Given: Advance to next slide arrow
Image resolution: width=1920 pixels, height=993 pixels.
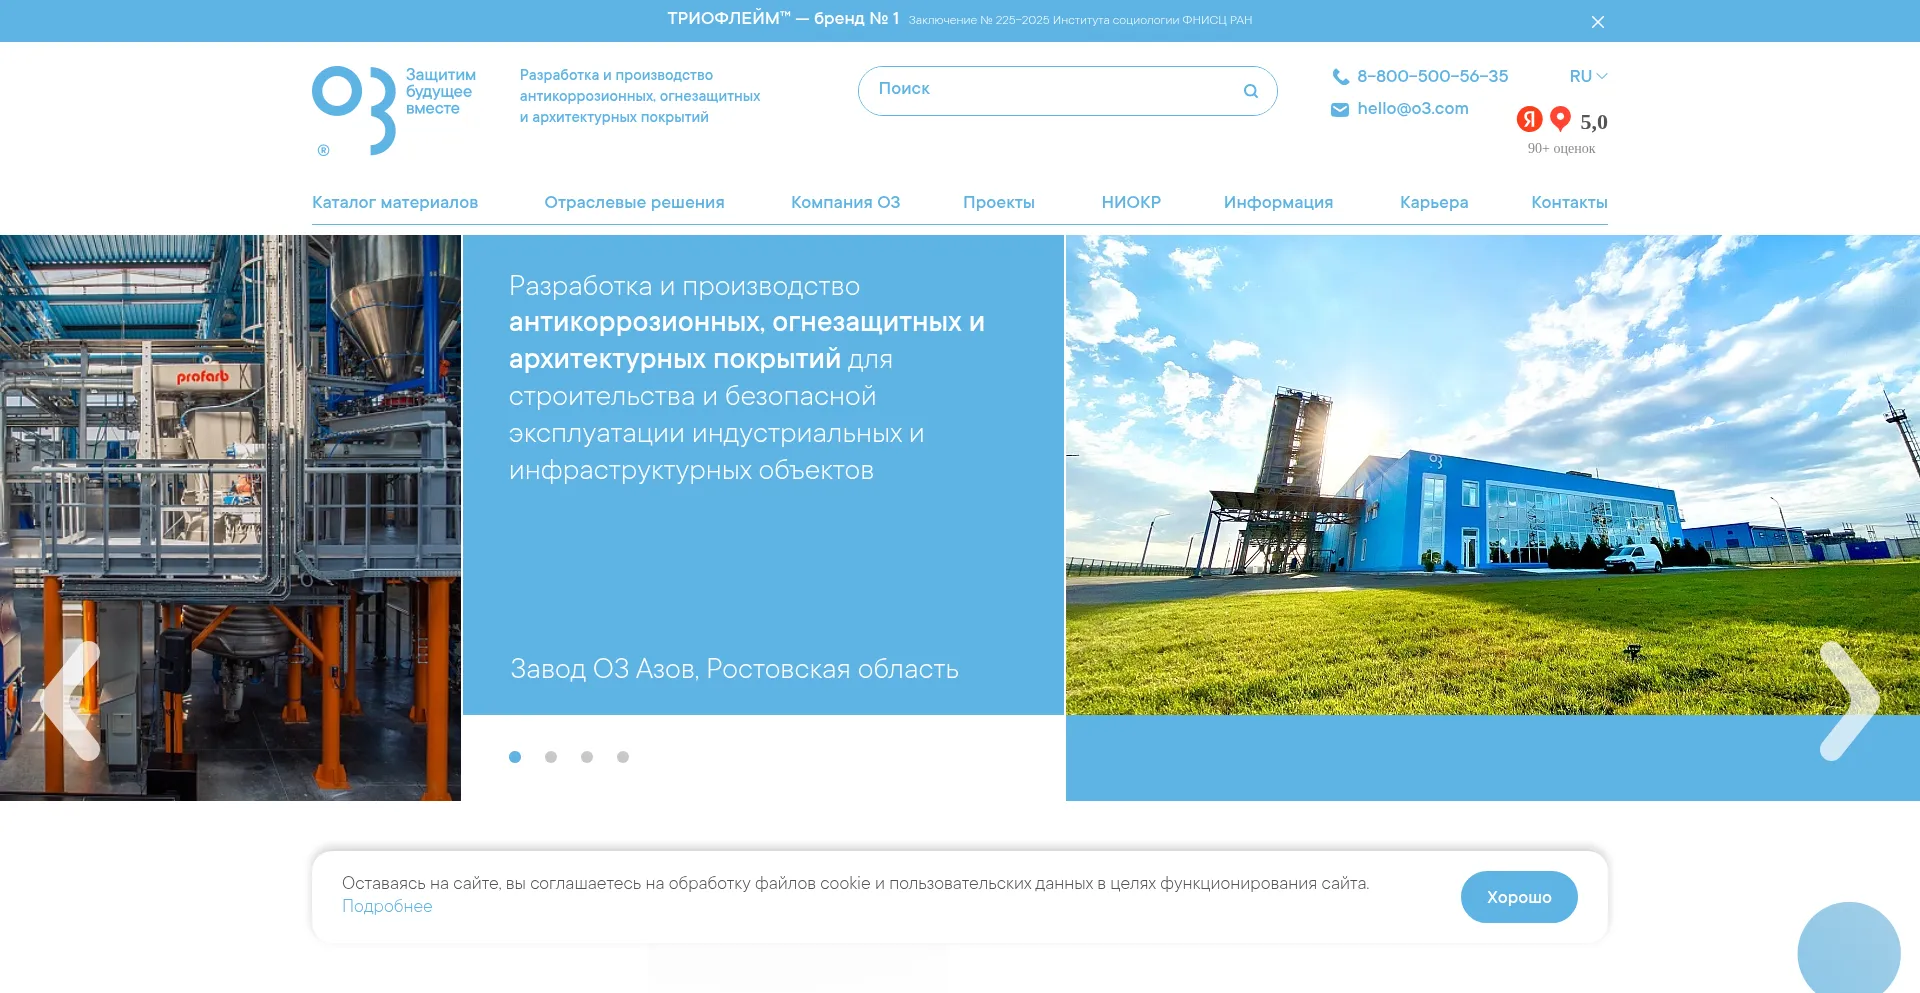Looking at the screenshot, I should click(x=1848, y=700).
